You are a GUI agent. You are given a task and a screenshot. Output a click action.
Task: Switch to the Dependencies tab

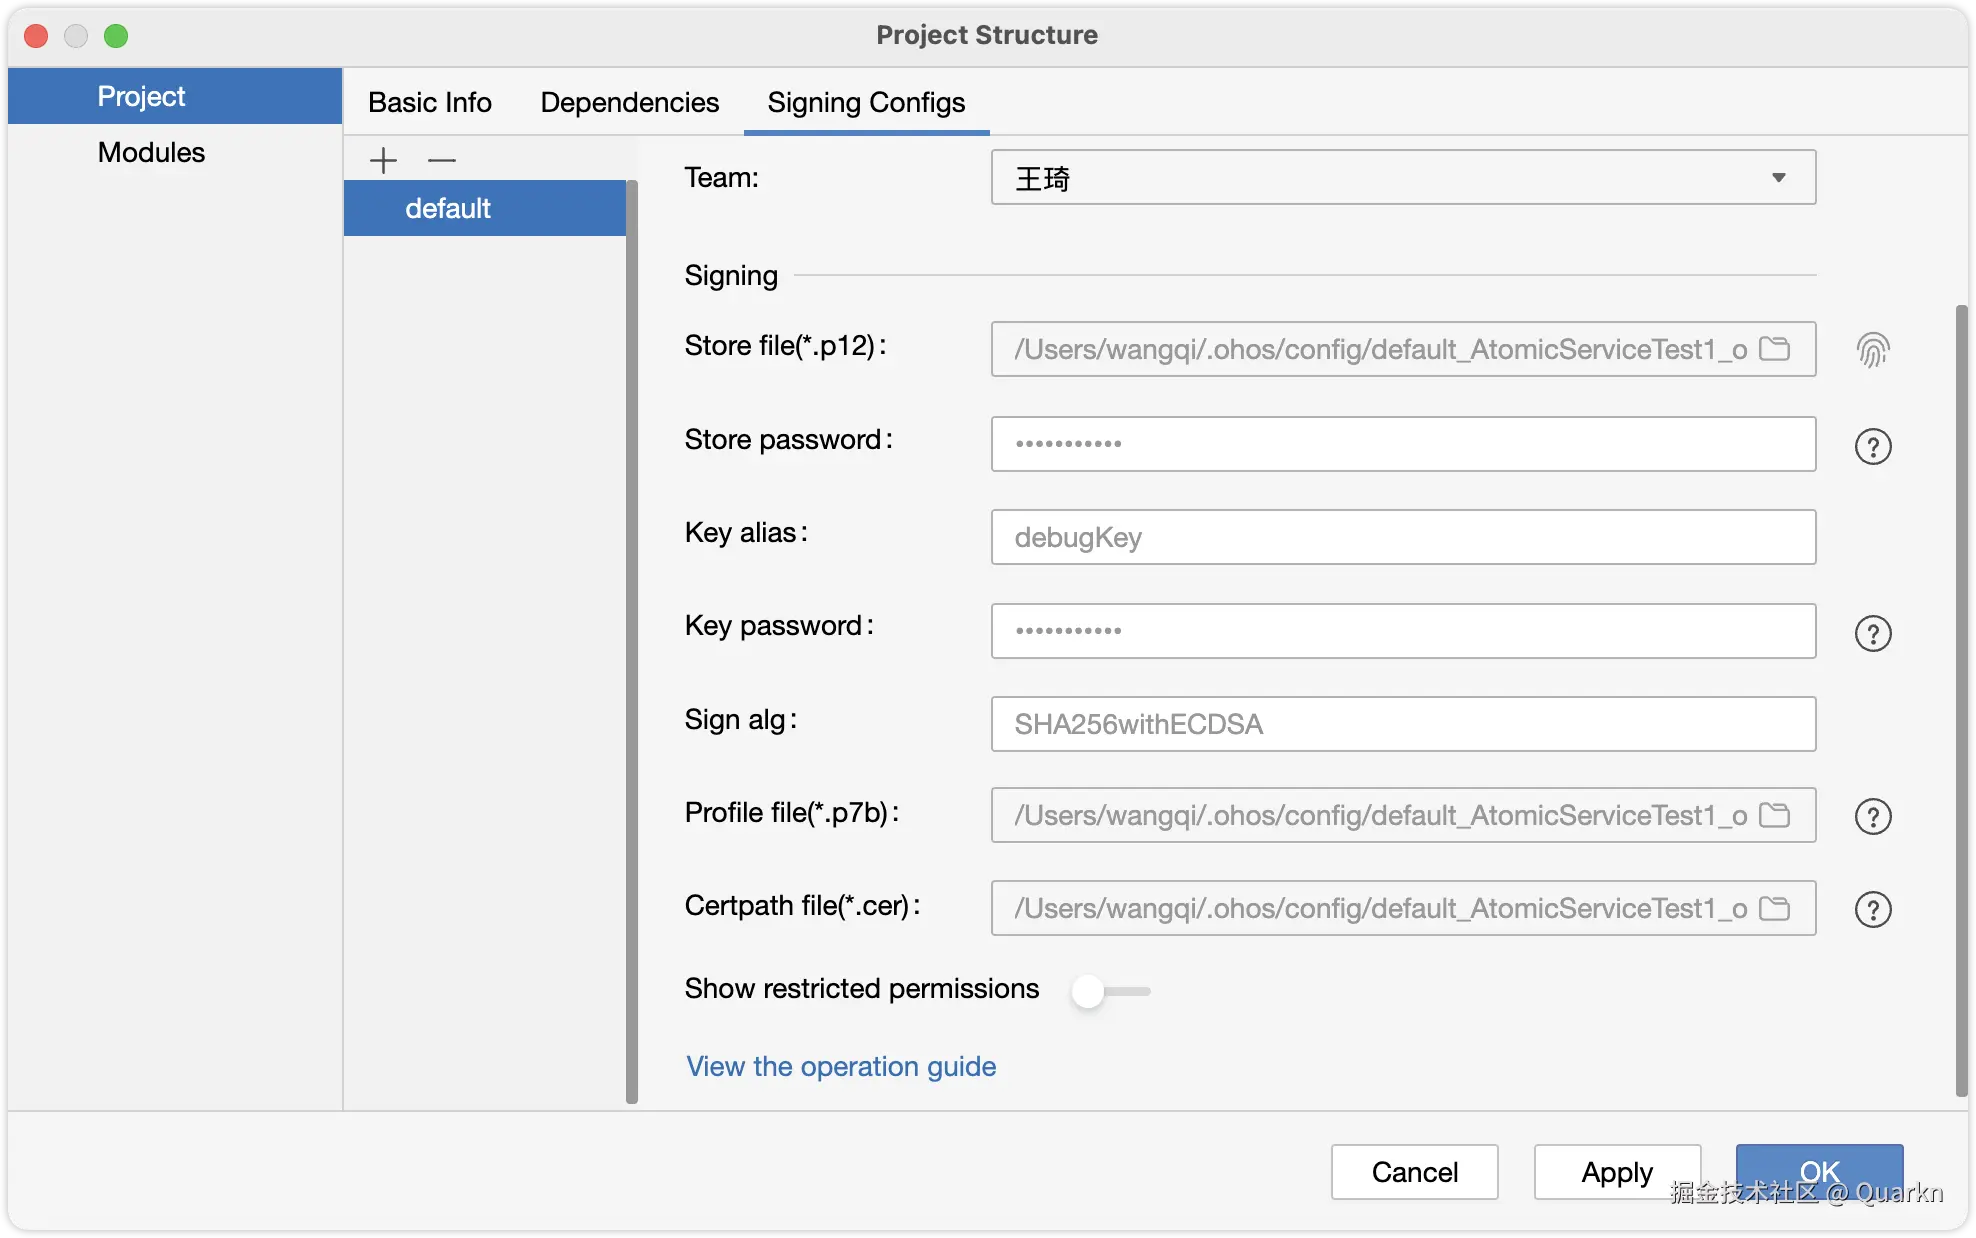click(629, 102)
